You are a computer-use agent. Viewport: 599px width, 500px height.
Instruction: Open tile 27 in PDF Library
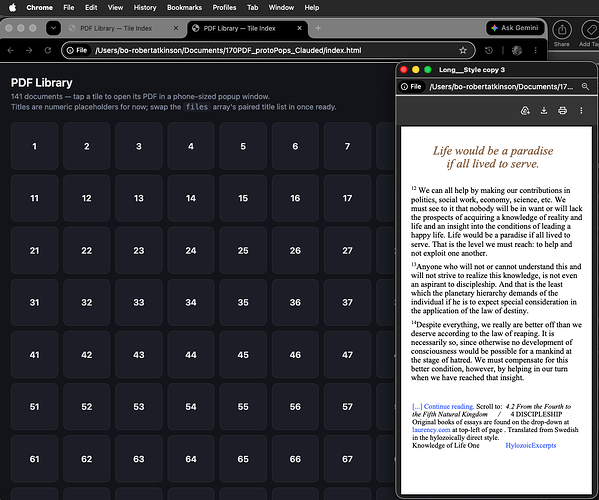coord(347,250)
